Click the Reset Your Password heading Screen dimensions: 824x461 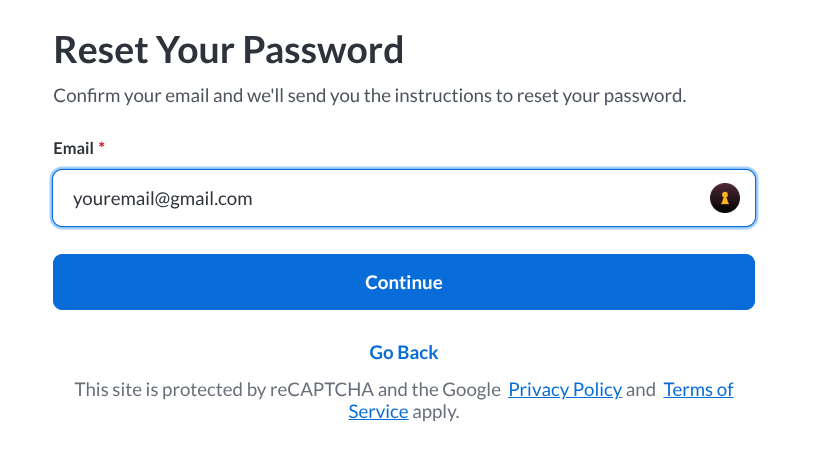pos(229,50)
